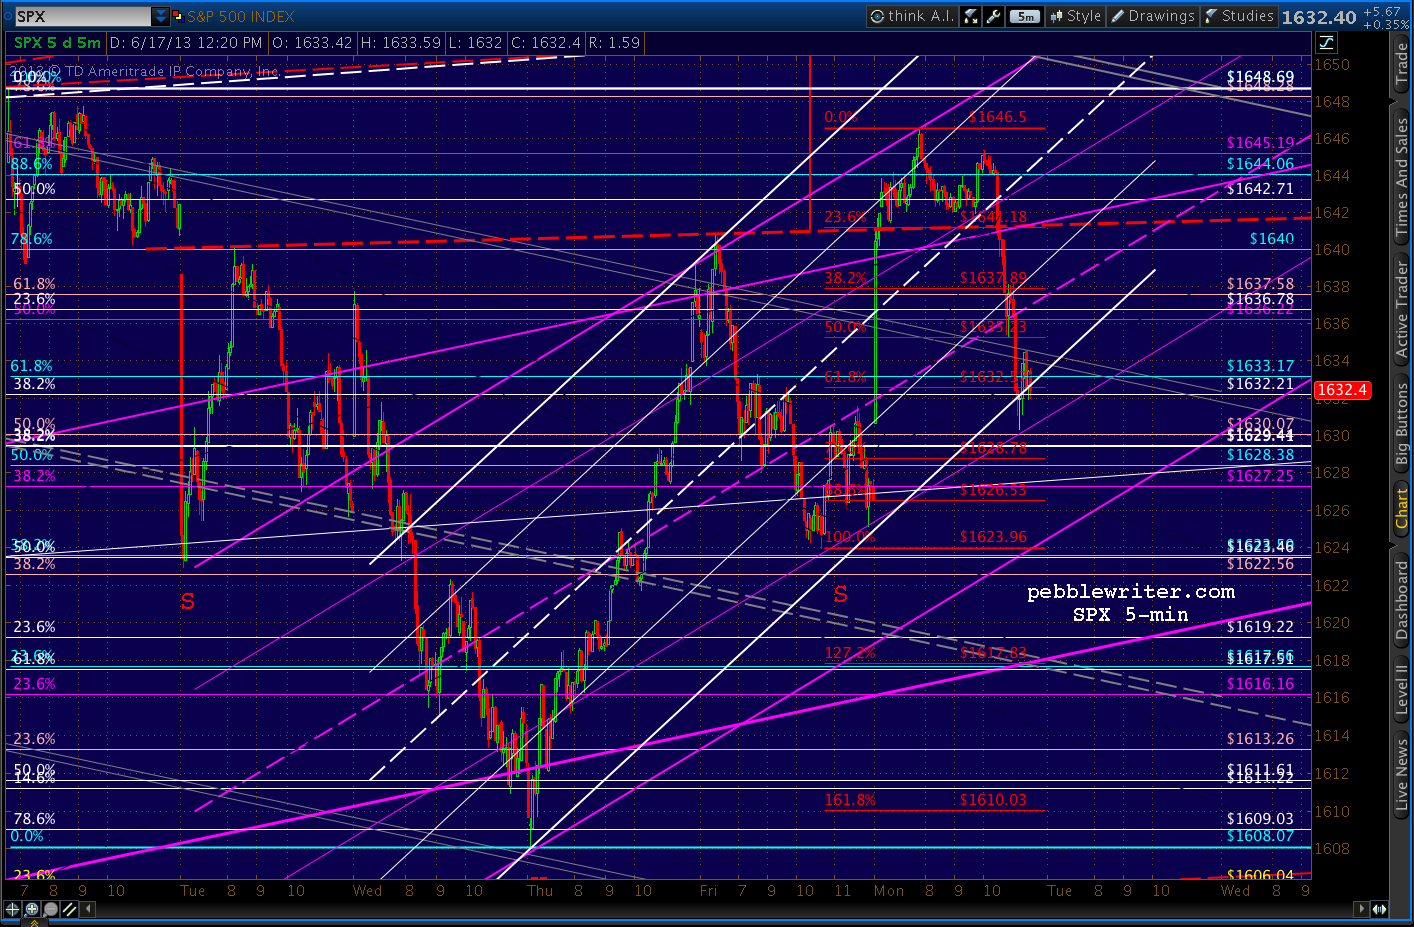Screen dimensions: 1414x927
Task: Click the quick study flask icon
Action: (970, 16)
